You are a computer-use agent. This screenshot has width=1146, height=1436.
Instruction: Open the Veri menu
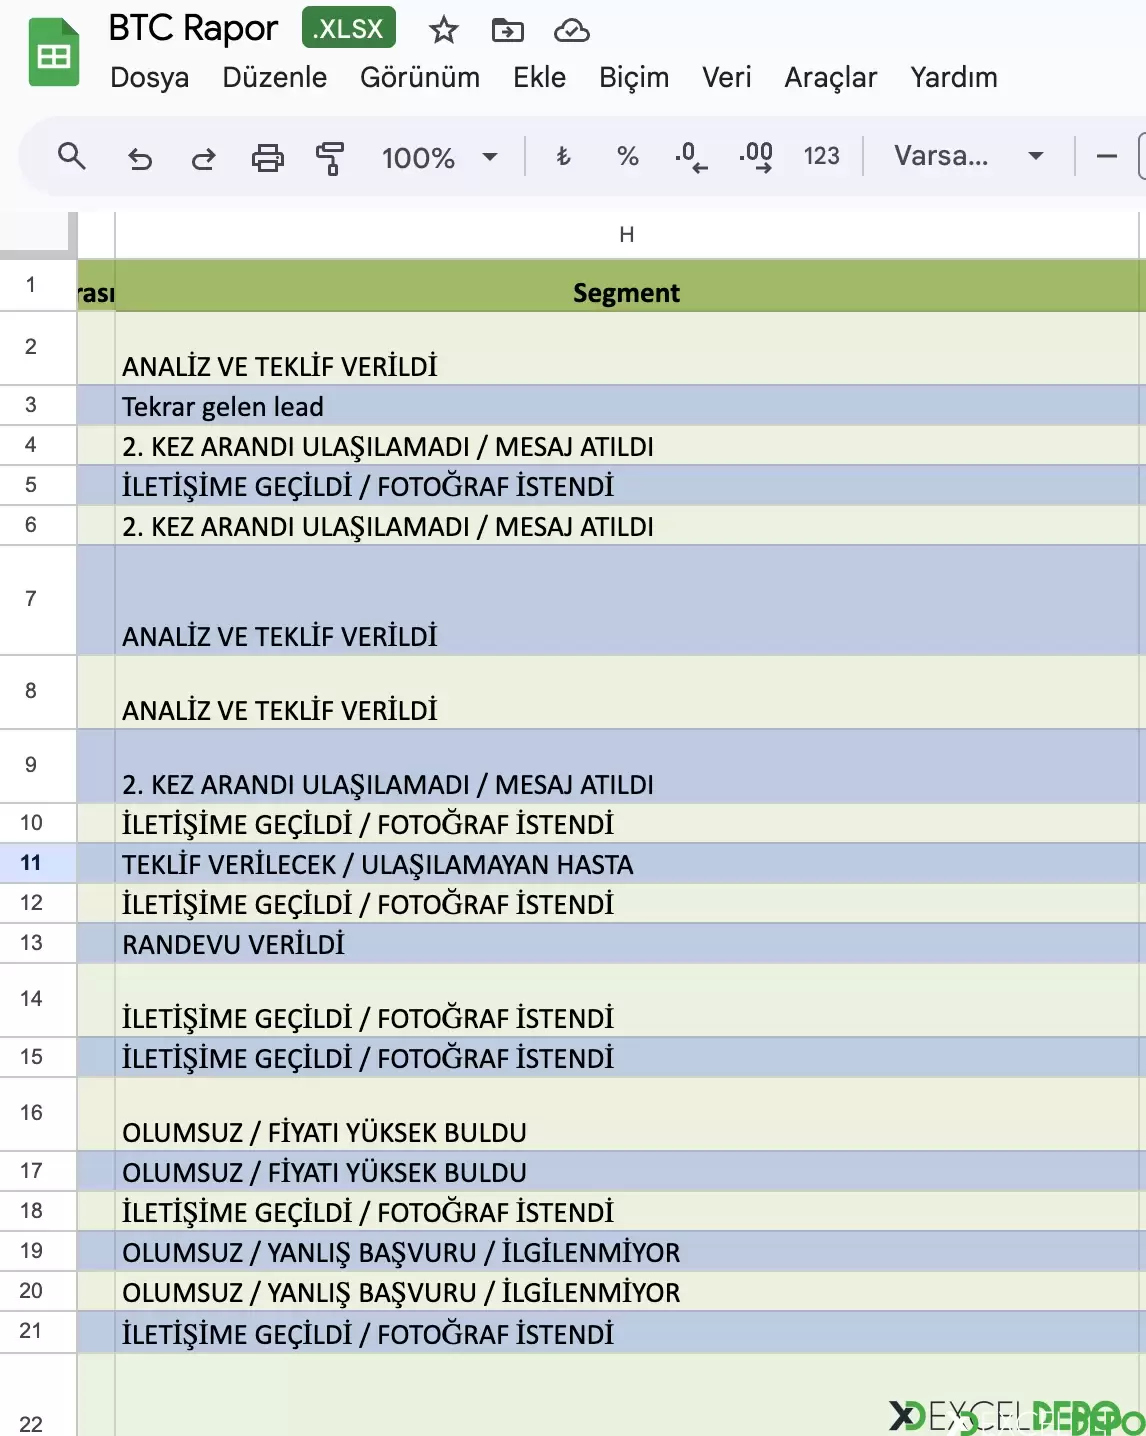[726, 77]
